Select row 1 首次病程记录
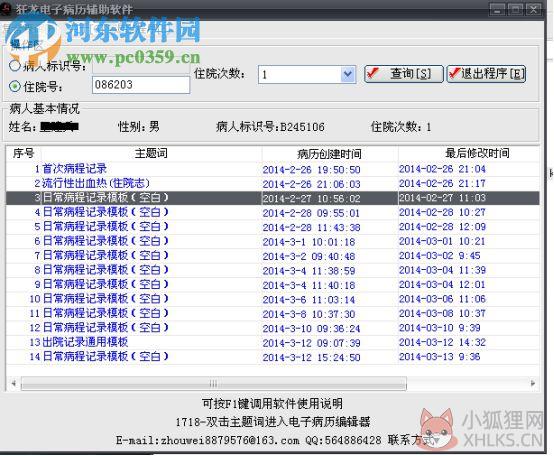This screenshot has height=456, width=554. pos(272,169)
